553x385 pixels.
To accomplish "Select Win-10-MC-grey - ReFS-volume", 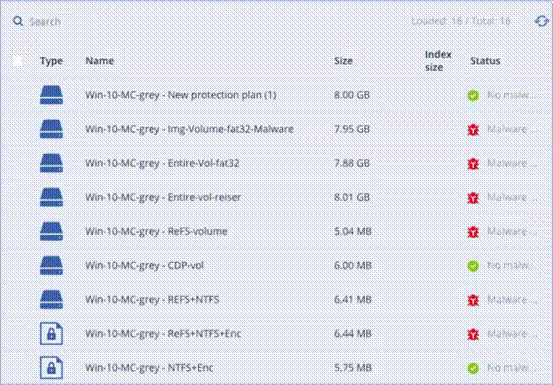I will [x=156, y=231].
